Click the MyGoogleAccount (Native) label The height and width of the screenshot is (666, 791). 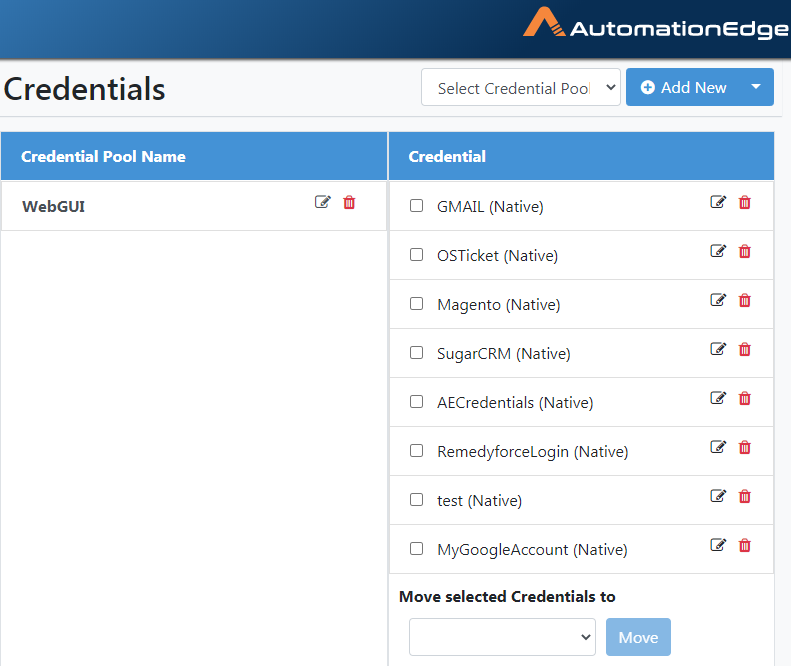coord(532,549)
